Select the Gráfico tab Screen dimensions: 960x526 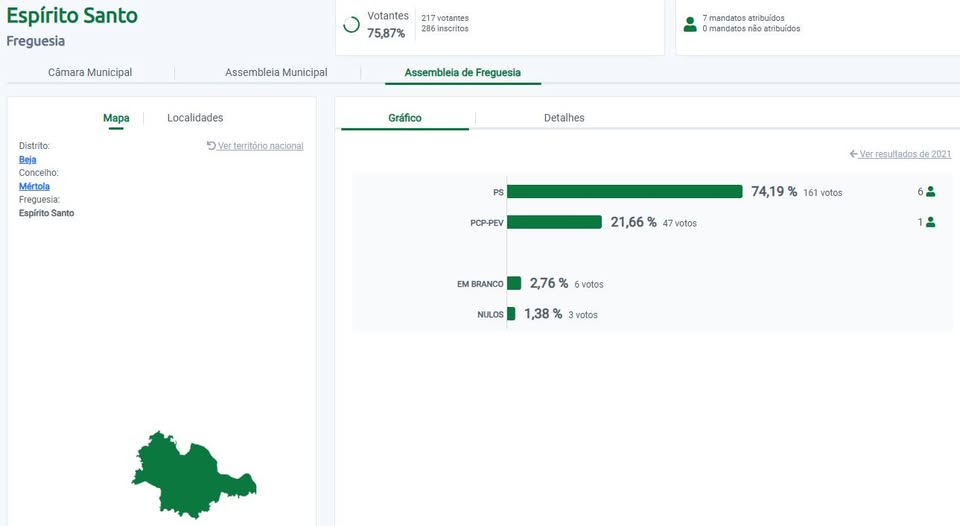pyautogui.click(x=405, y=118)
